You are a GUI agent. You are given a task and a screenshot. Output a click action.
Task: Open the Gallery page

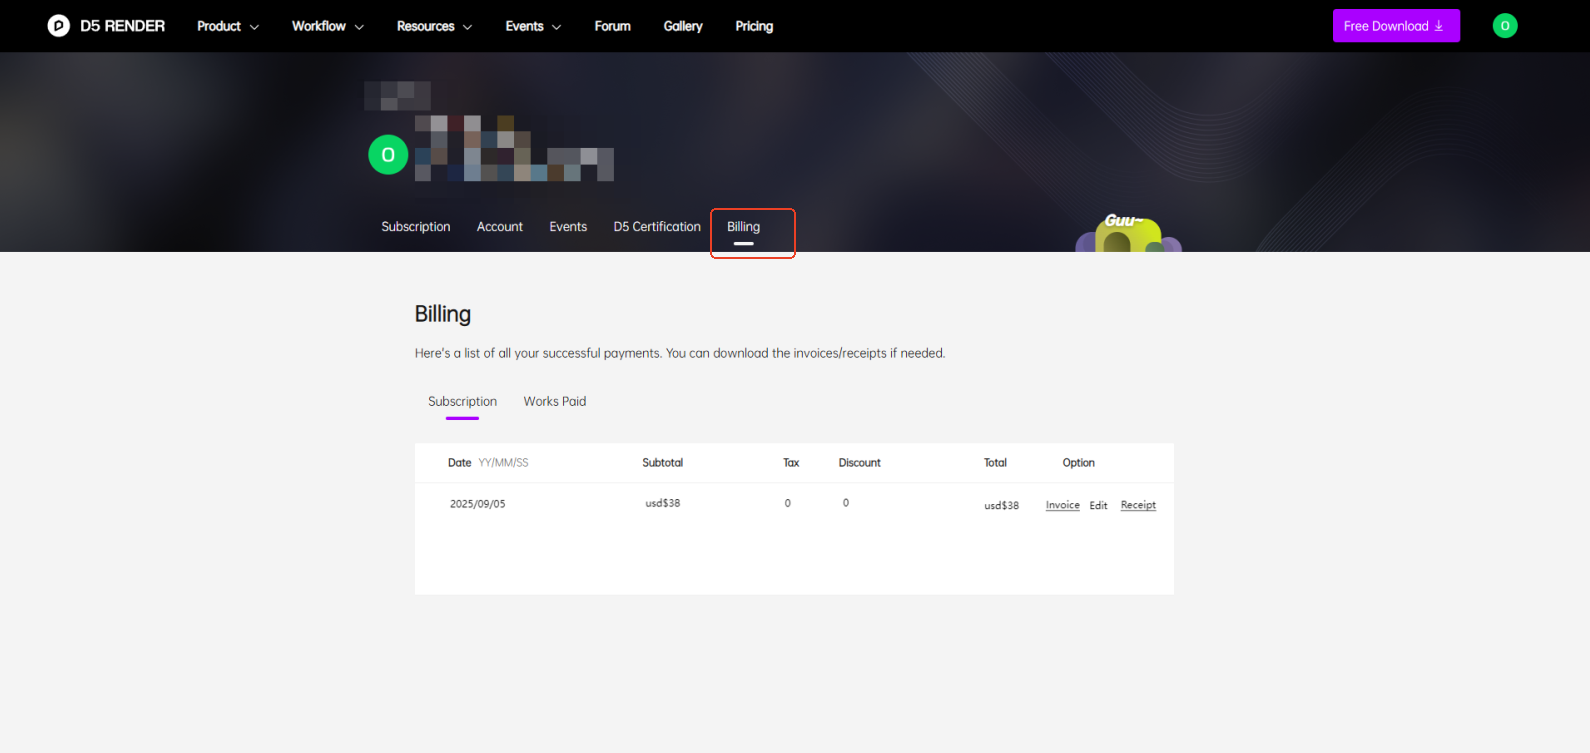tap(683, 26)
